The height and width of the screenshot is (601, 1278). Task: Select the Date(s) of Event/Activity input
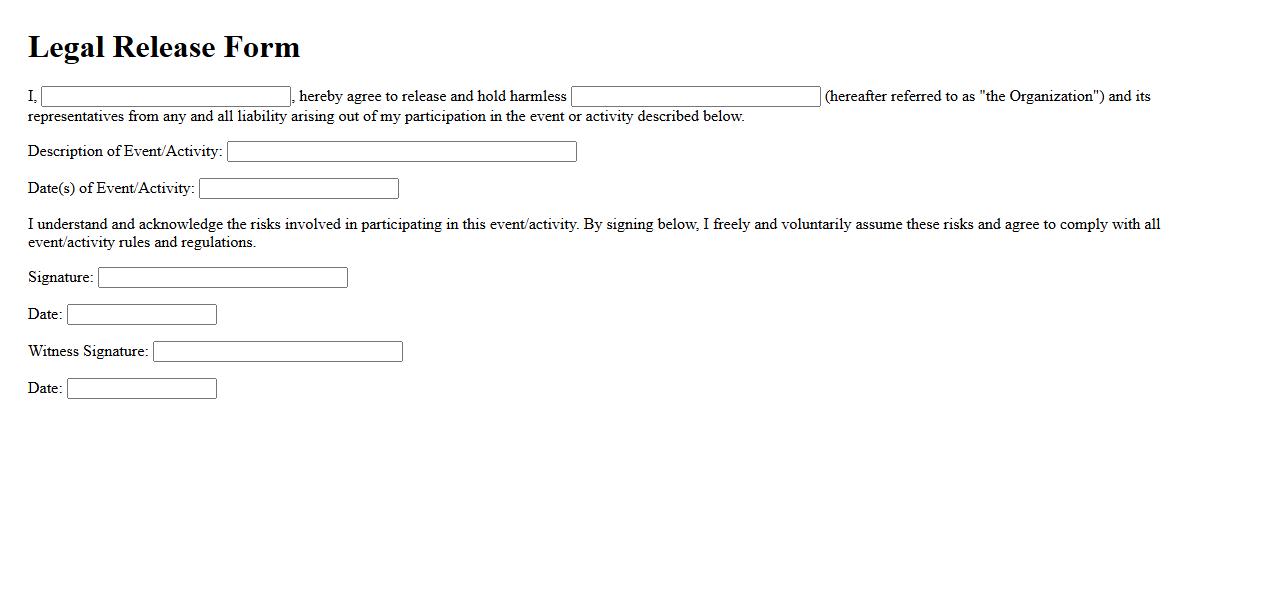298,189
